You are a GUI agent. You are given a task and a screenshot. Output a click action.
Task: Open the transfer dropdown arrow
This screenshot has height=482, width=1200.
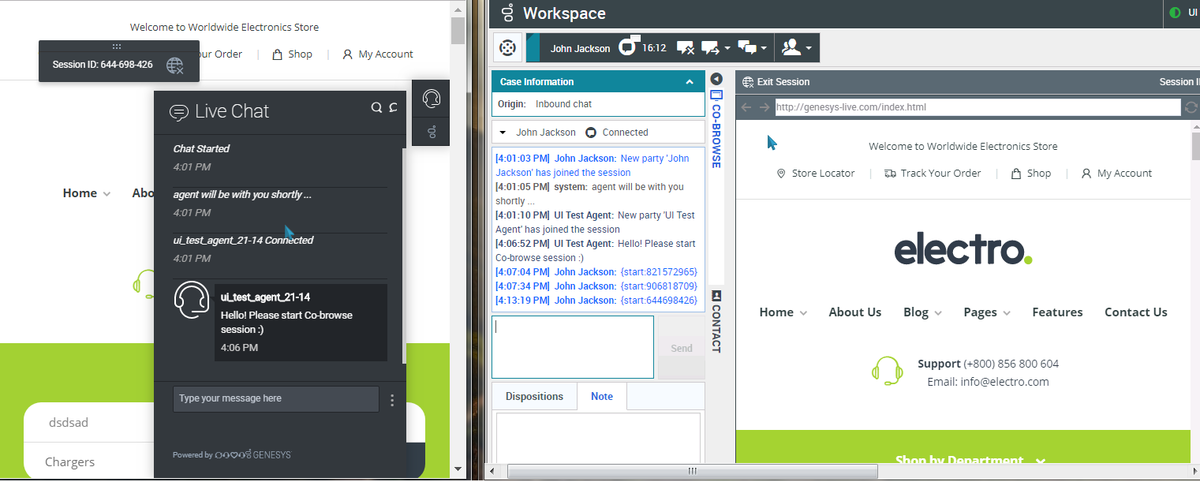(x=728, y=48)
